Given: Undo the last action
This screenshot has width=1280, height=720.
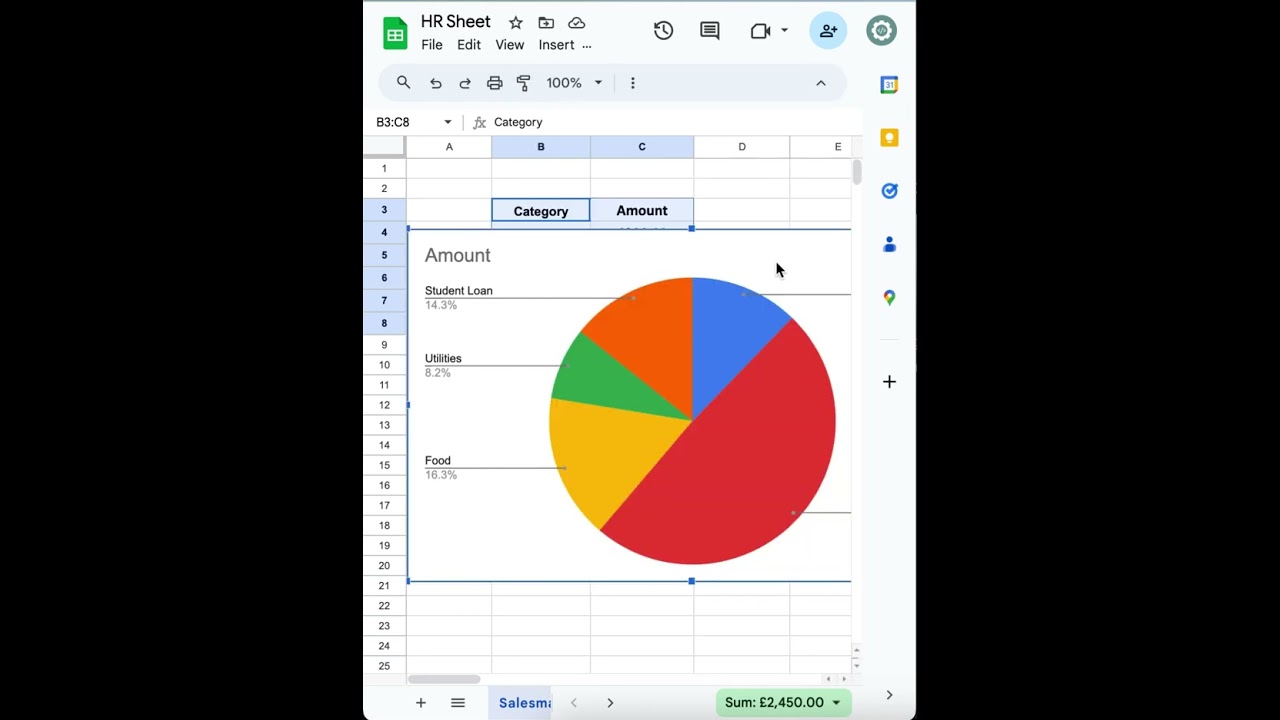Looking at the screenshot, I should pyautogui.click(x=436, y=83).
